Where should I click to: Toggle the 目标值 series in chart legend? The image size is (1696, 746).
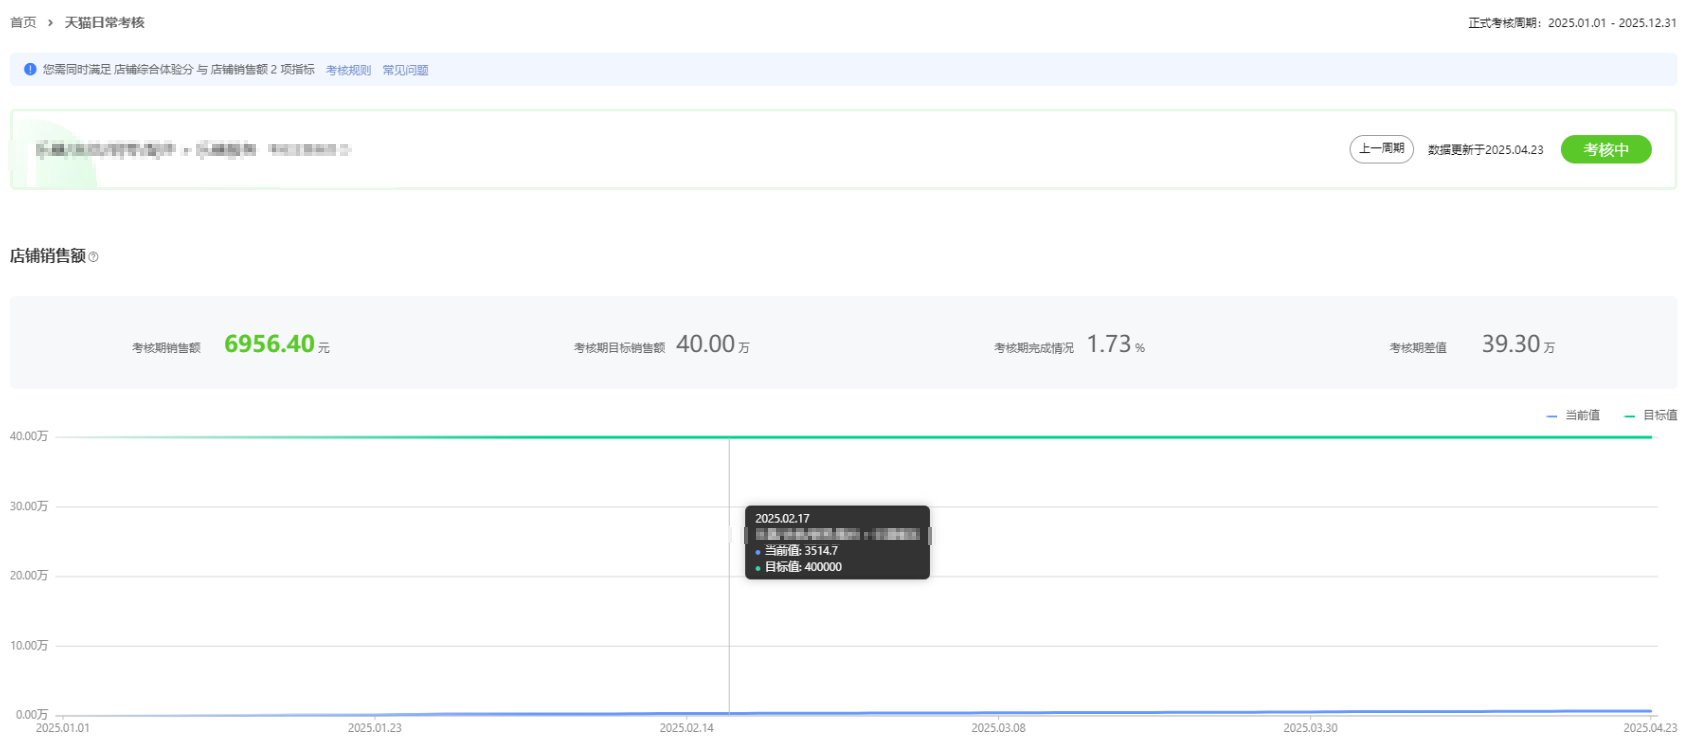click(x=1651, y=416)
